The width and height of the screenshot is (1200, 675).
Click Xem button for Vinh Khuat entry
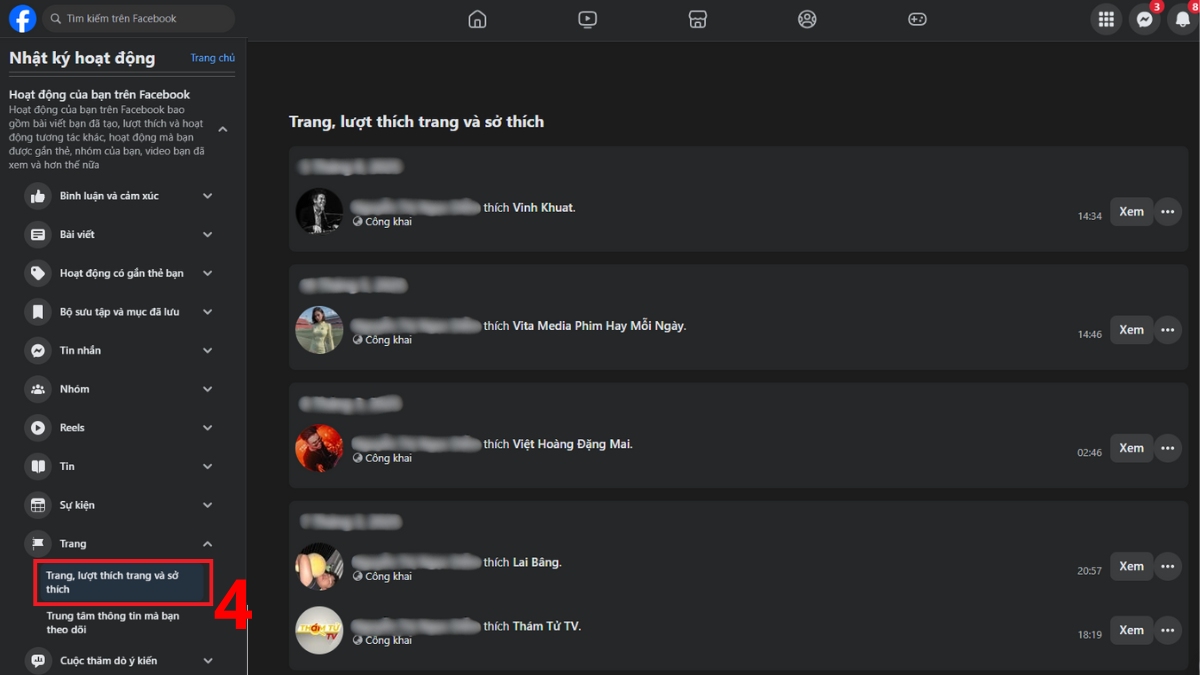tap(1131, 212)
